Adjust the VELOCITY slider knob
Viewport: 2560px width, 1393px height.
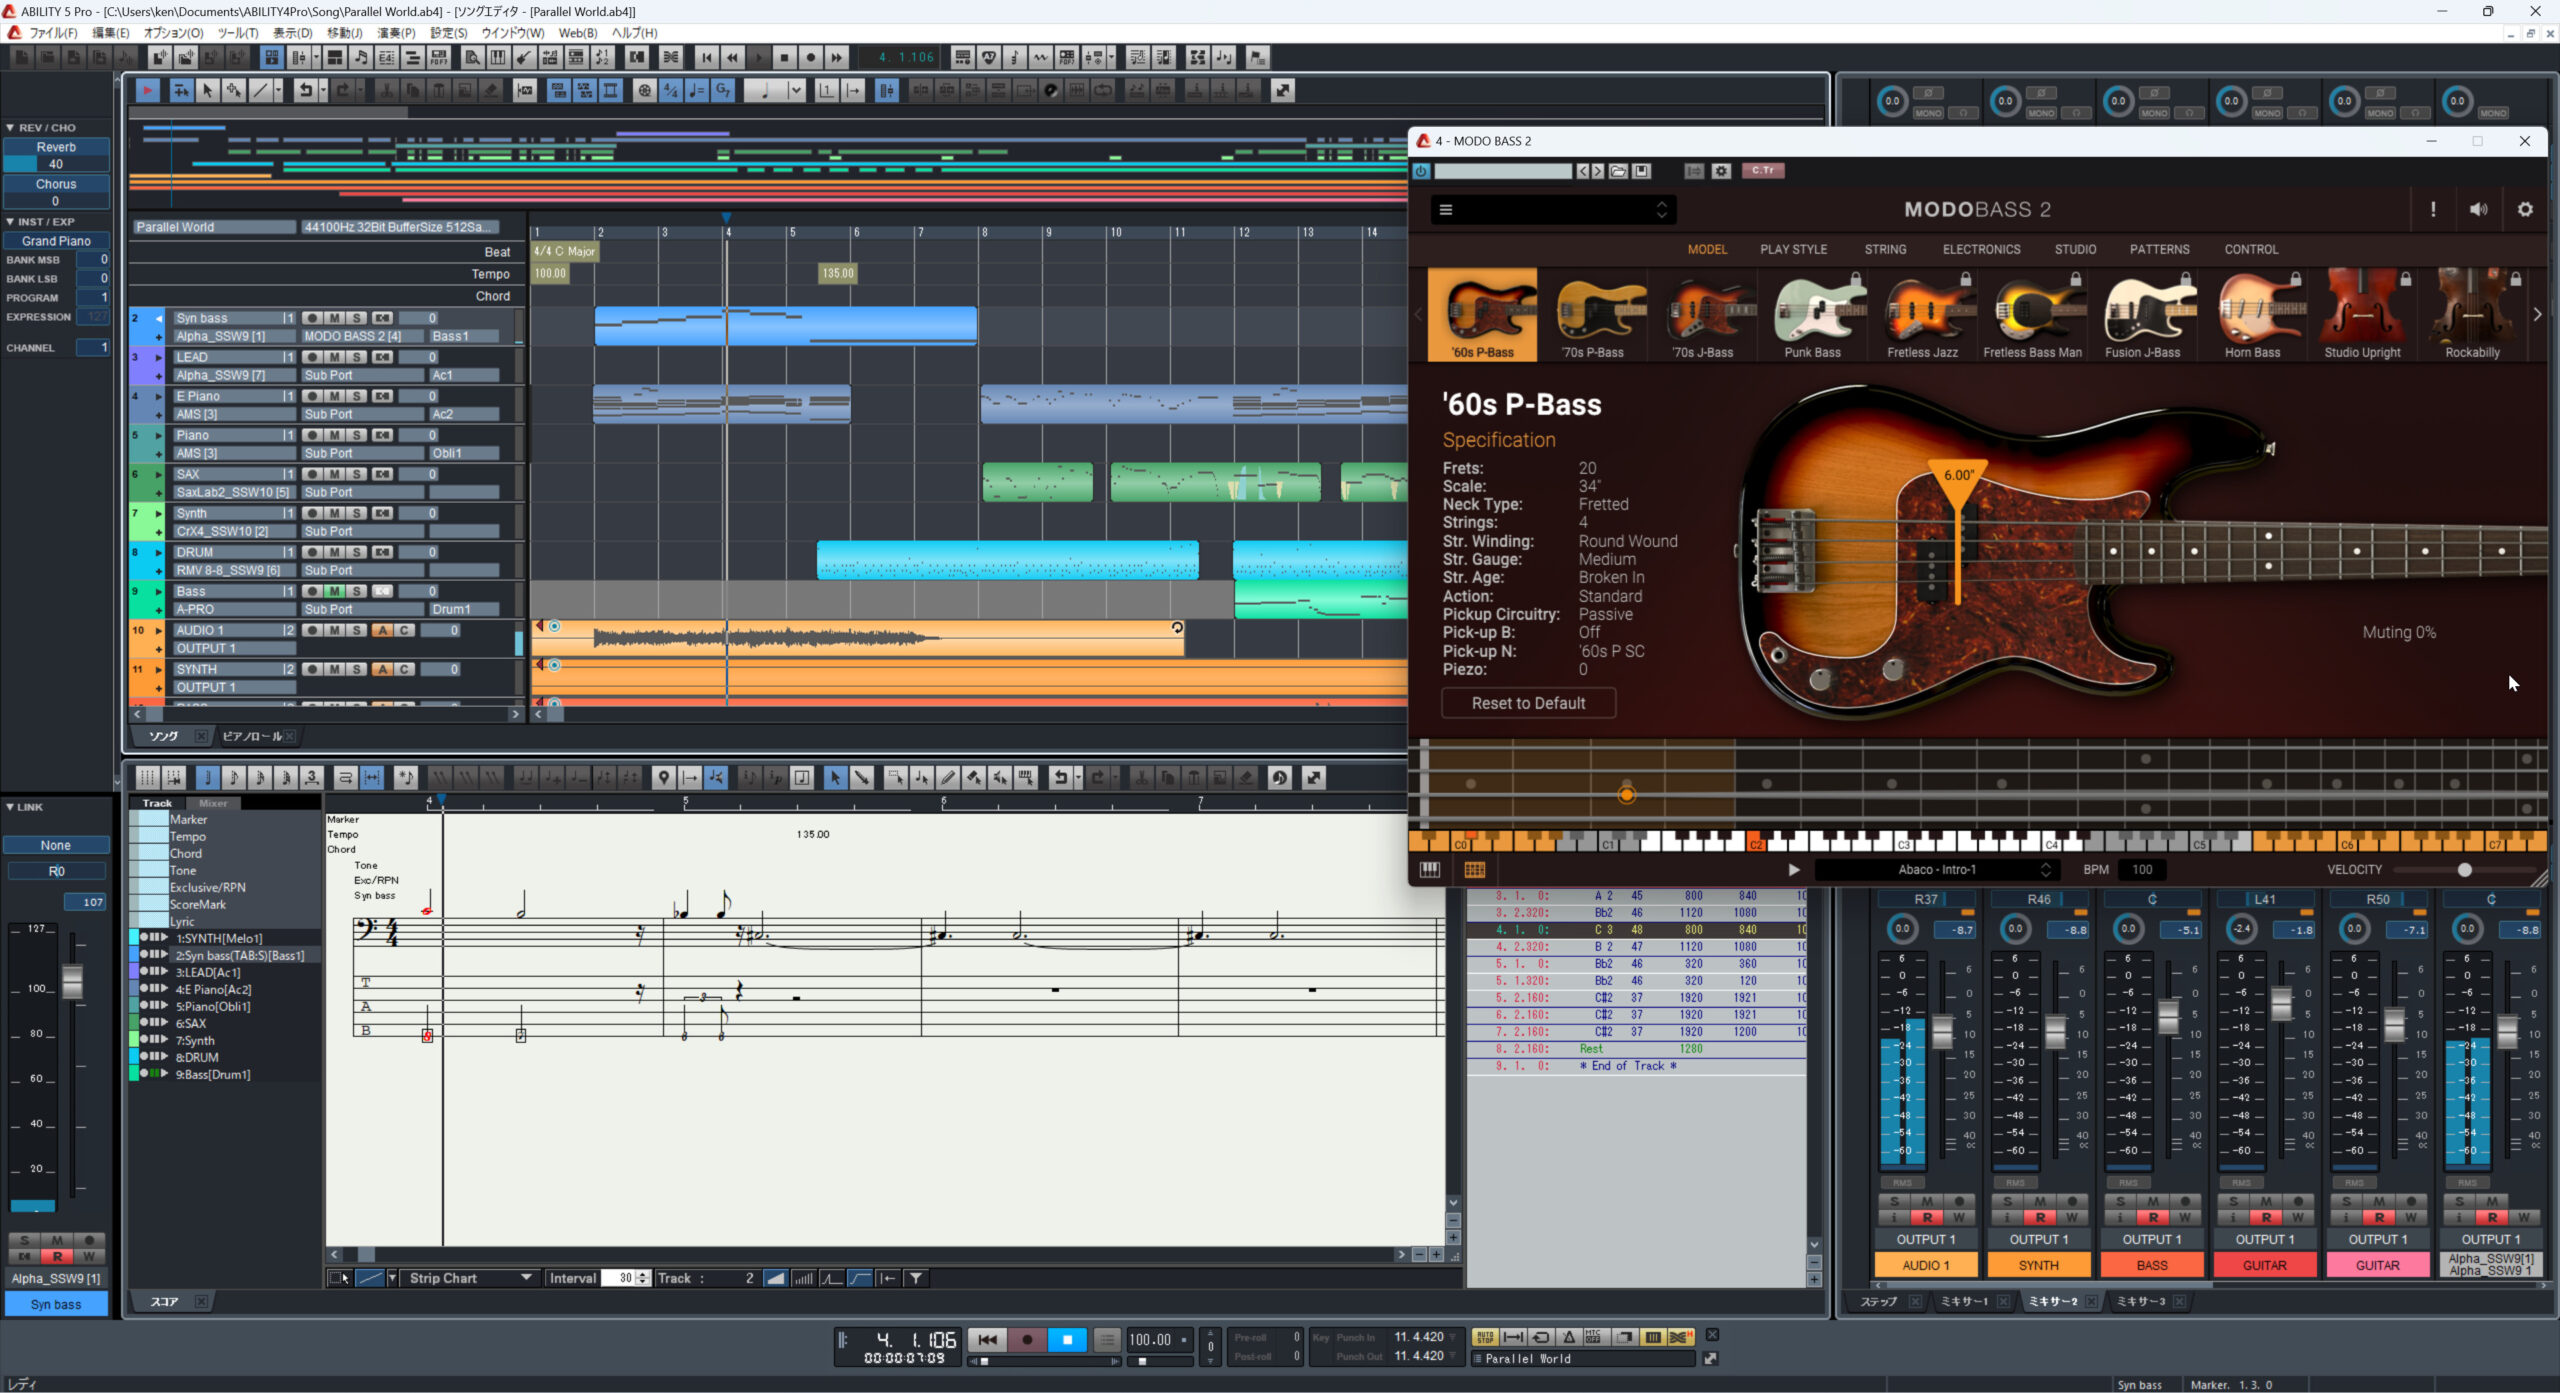pos(2464,870)
